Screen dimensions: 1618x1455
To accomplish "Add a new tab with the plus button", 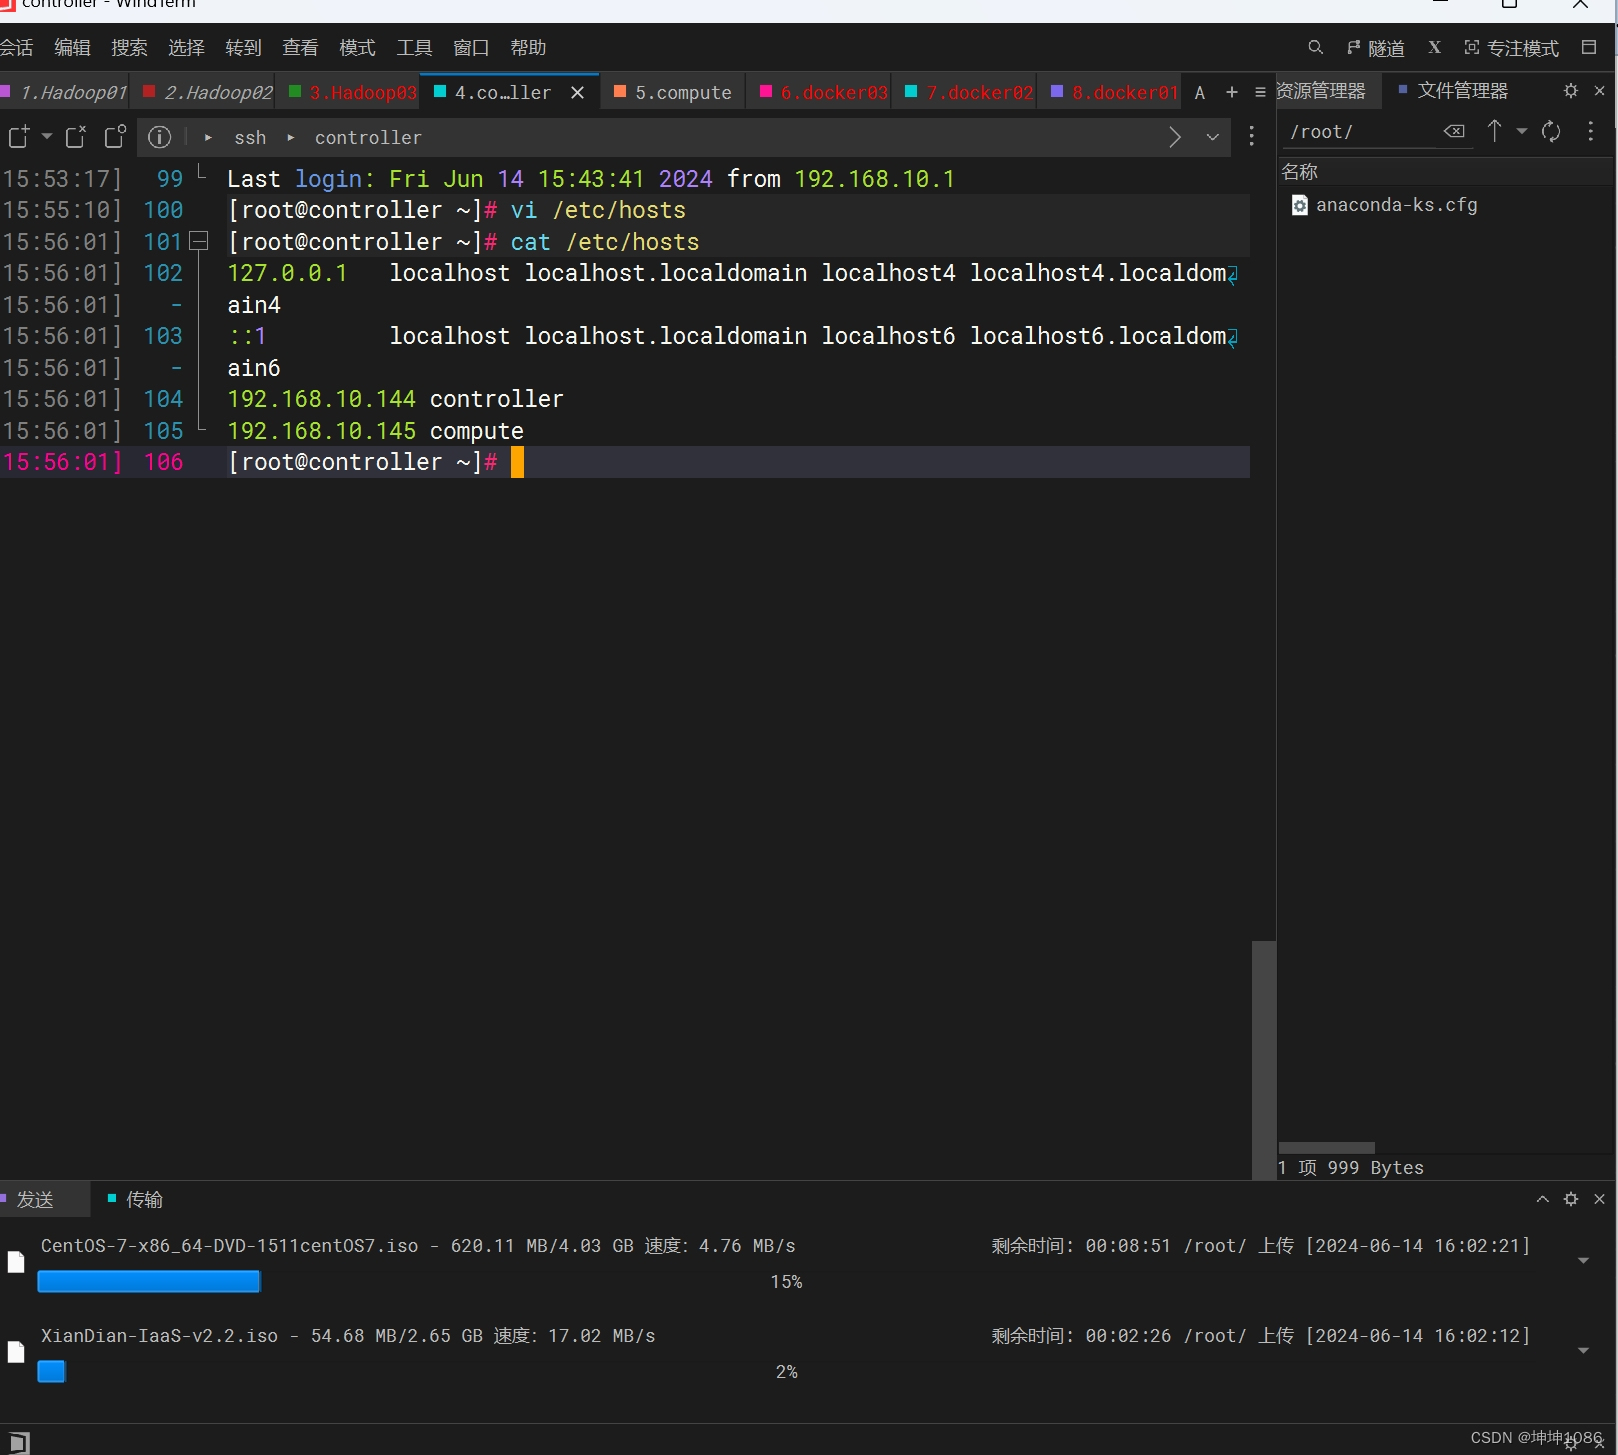I will 1231,92.
